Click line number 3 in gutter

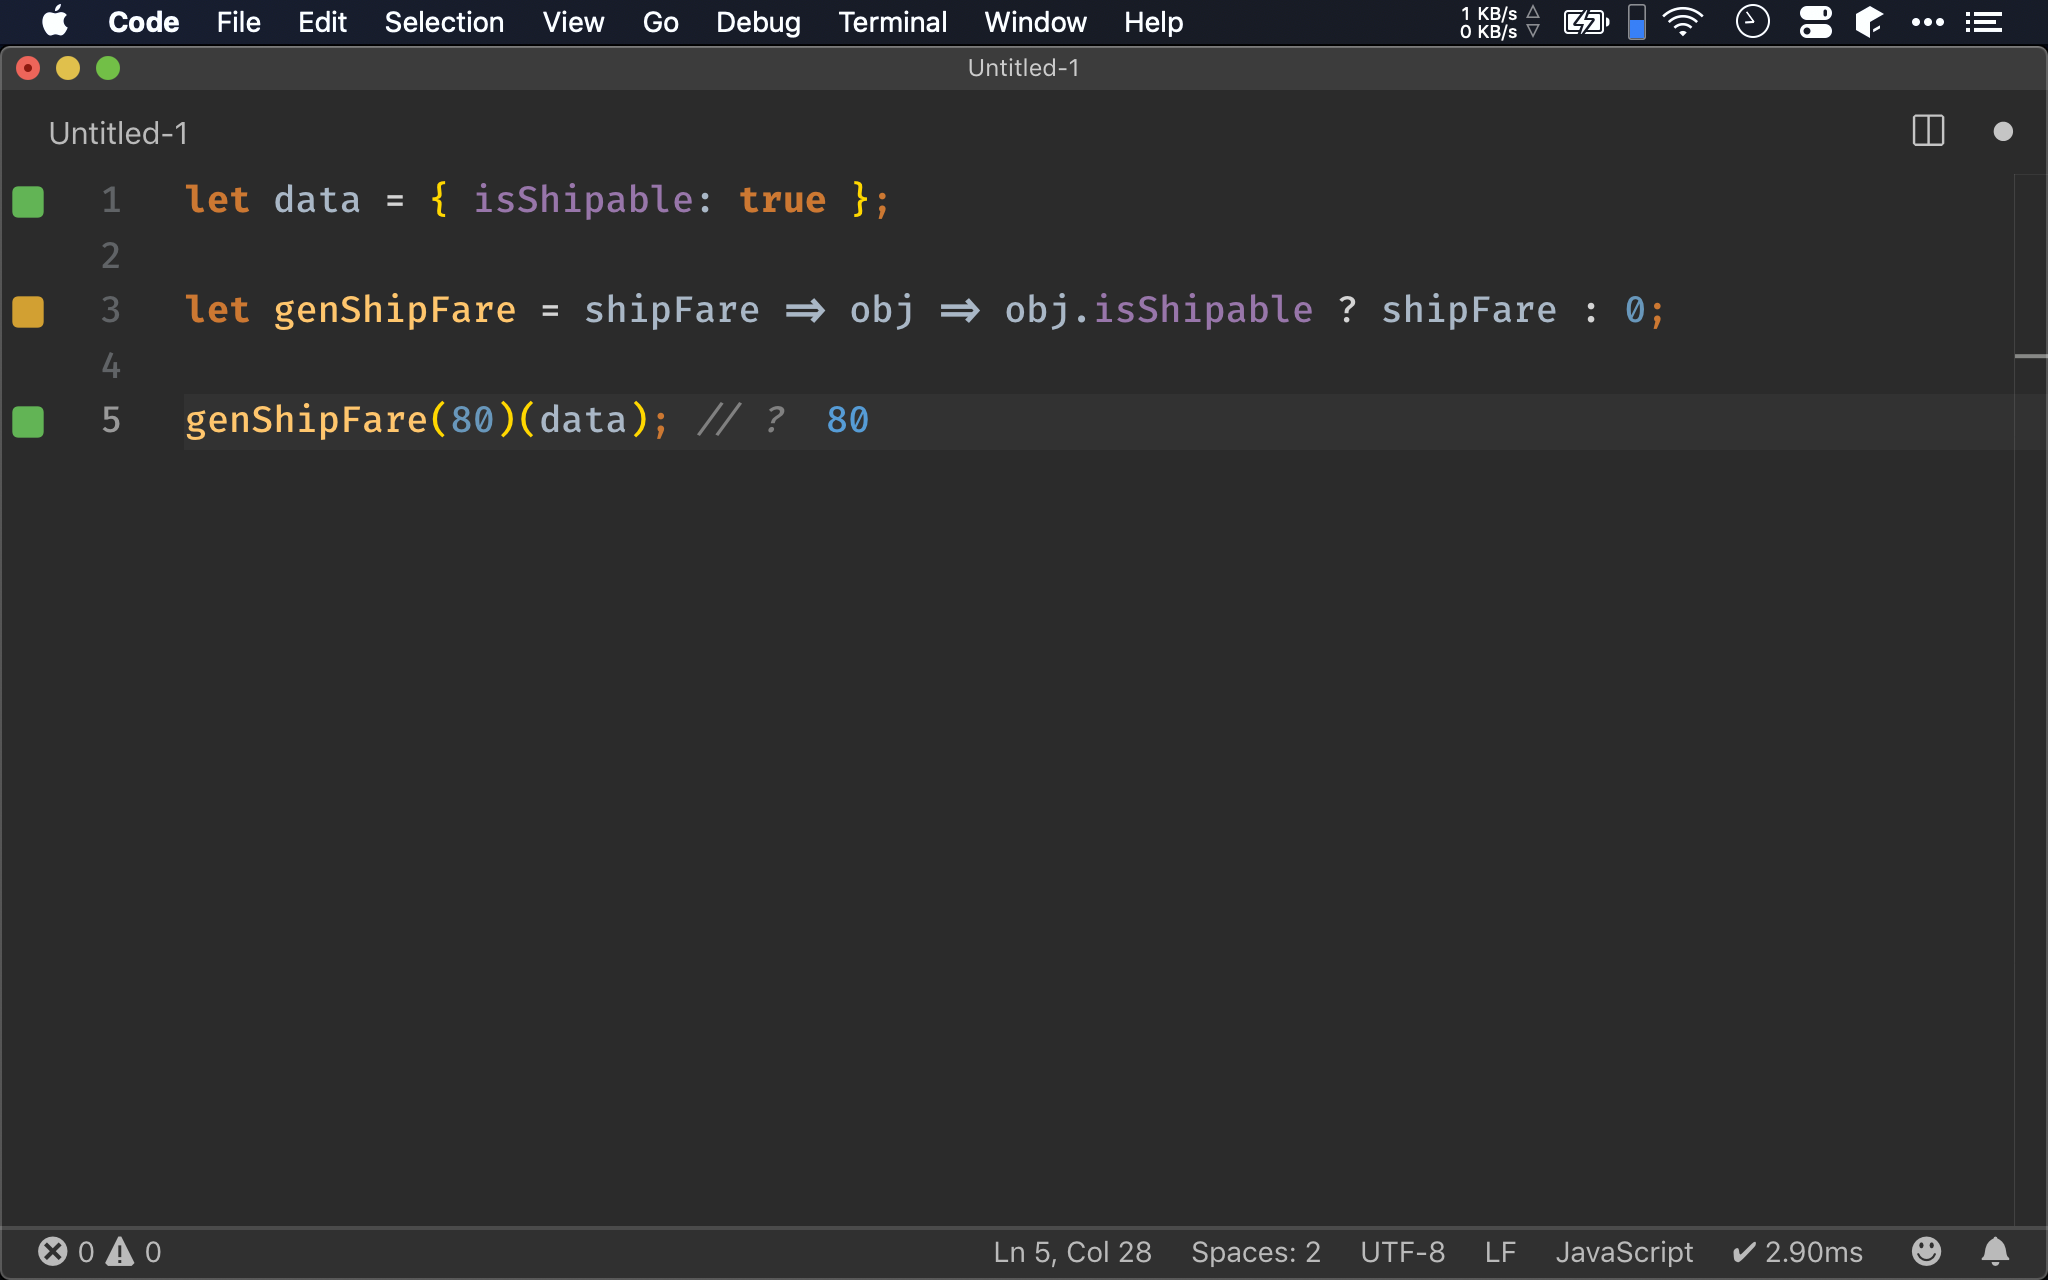coord(111,310)
